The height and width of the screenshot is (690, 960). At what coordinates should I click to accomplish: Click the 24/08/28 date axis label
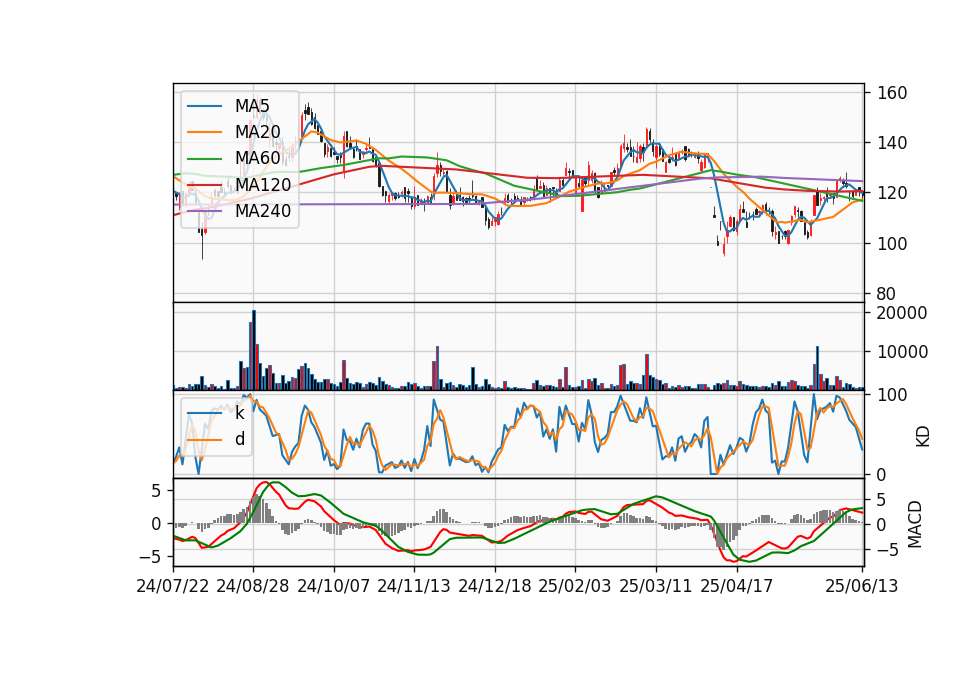[253, 586]
